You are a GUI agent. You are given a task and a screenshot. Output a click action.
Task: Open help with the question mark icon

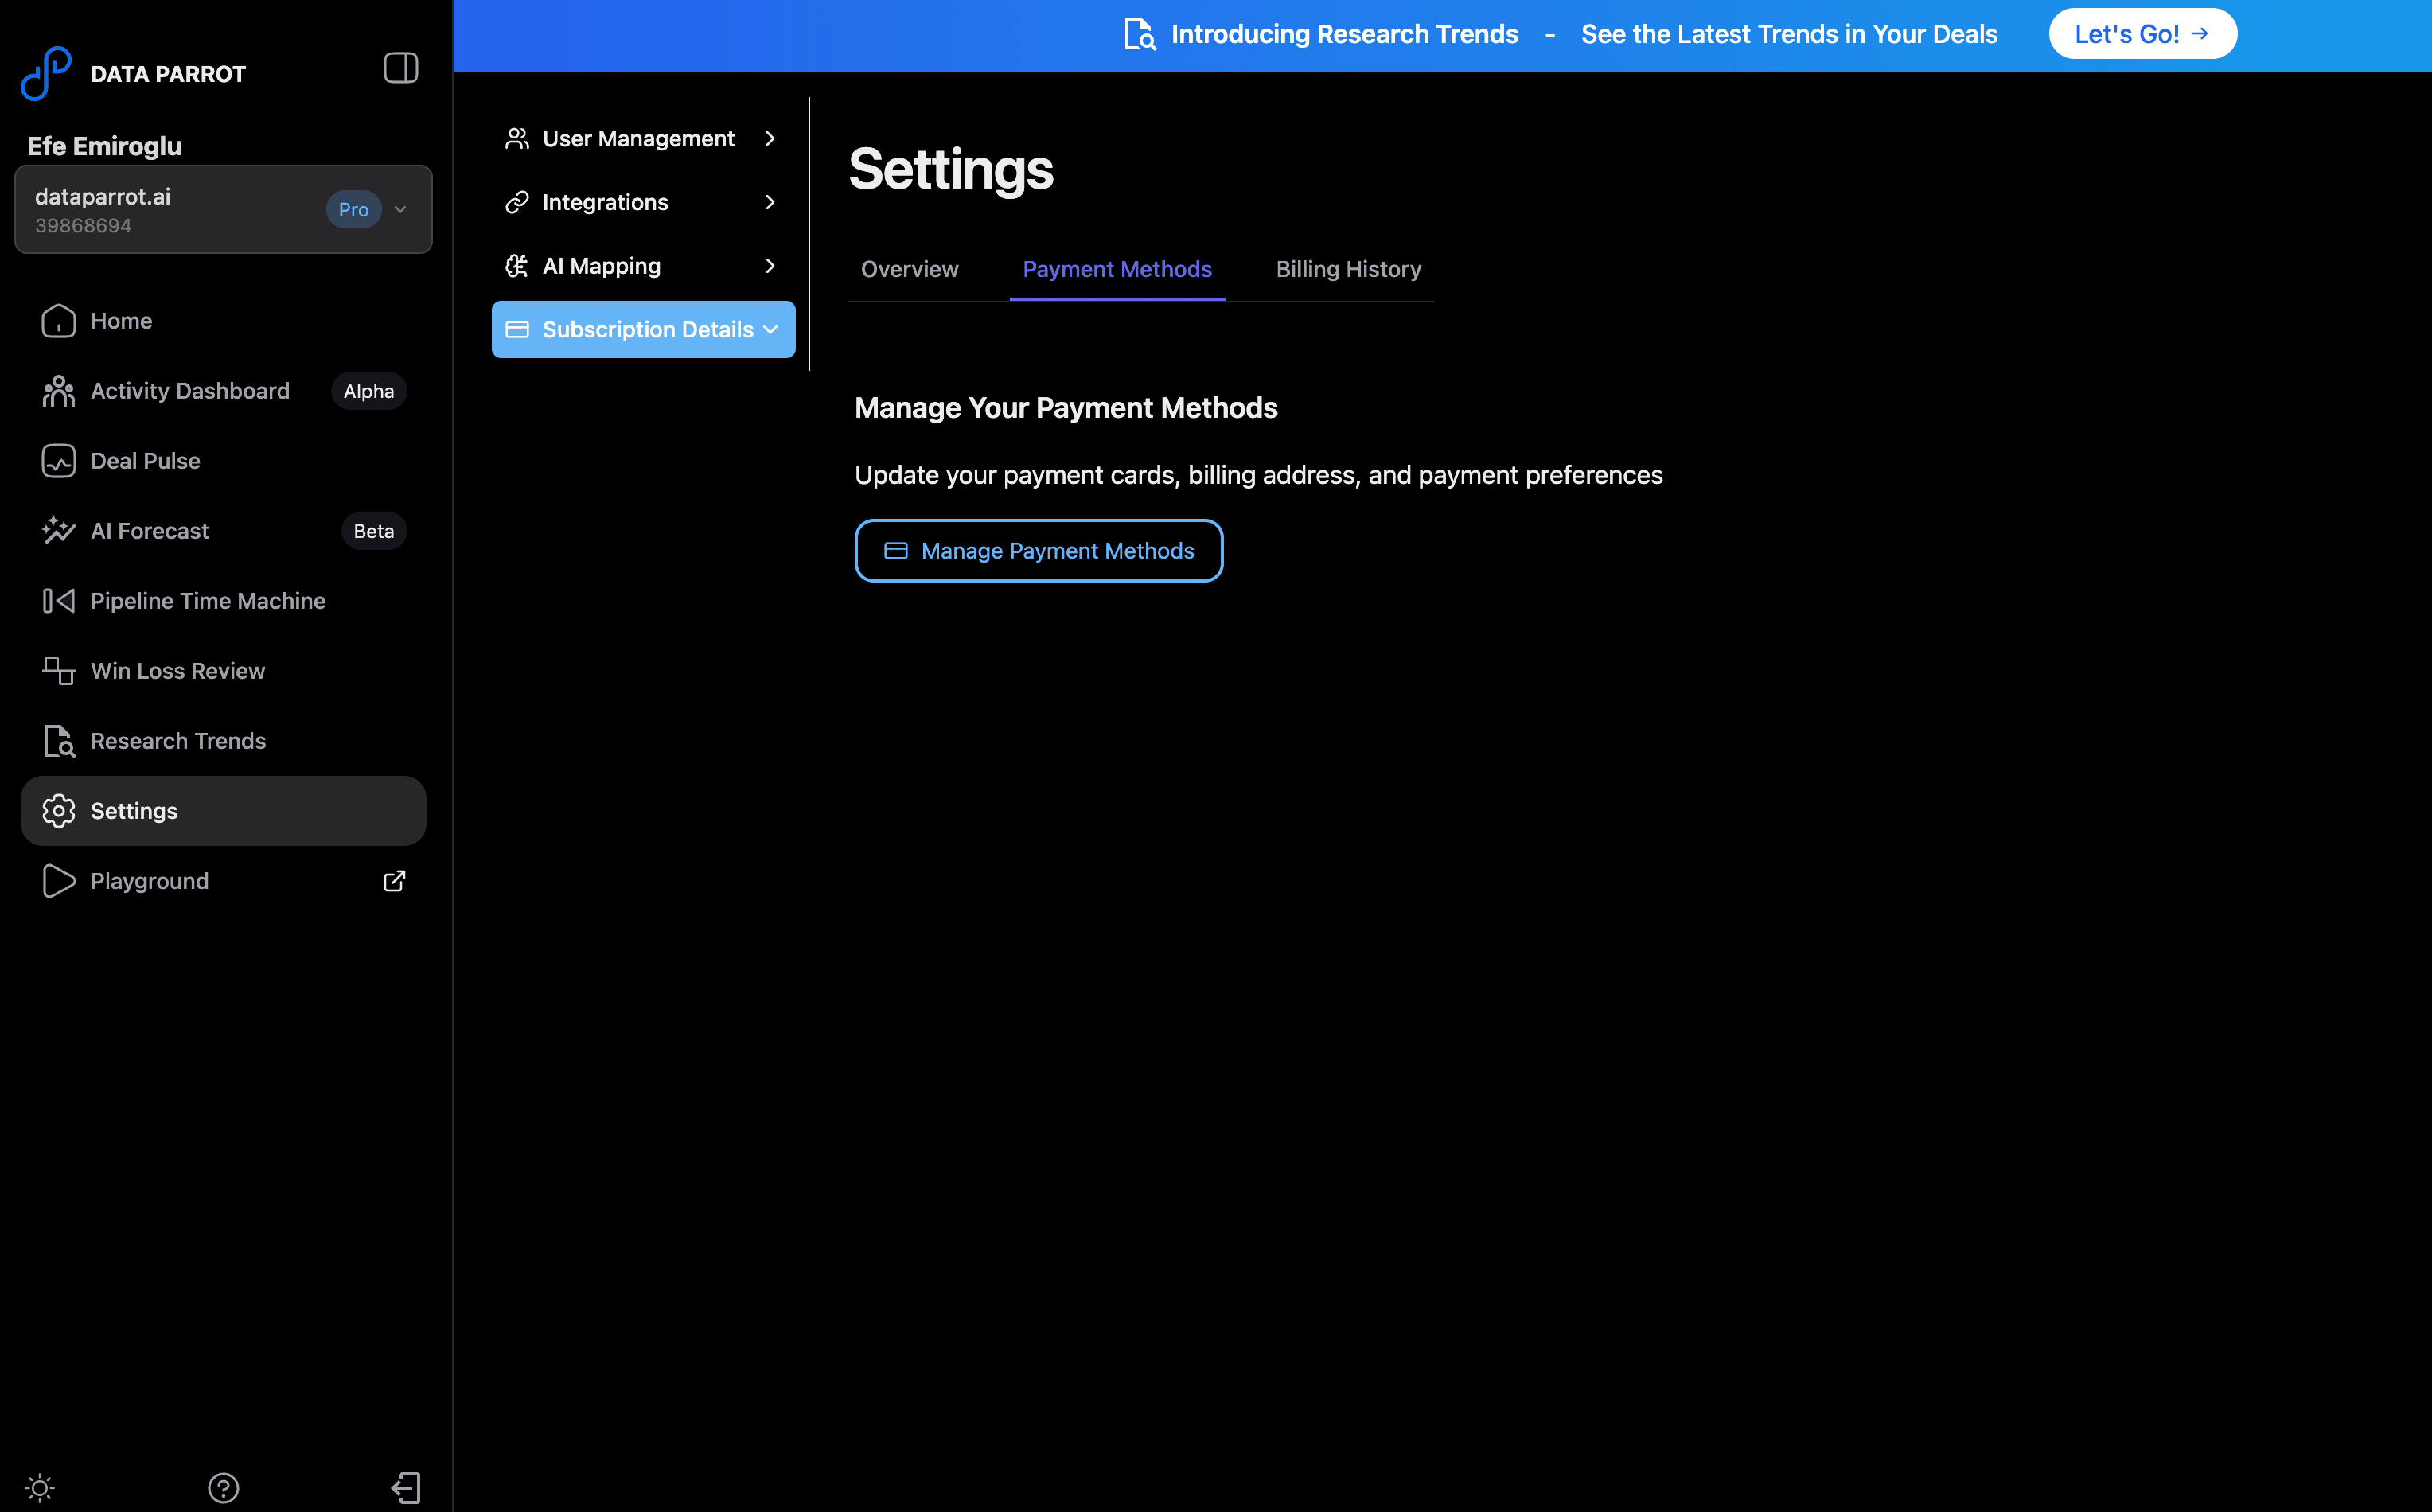click(223, 1488)
